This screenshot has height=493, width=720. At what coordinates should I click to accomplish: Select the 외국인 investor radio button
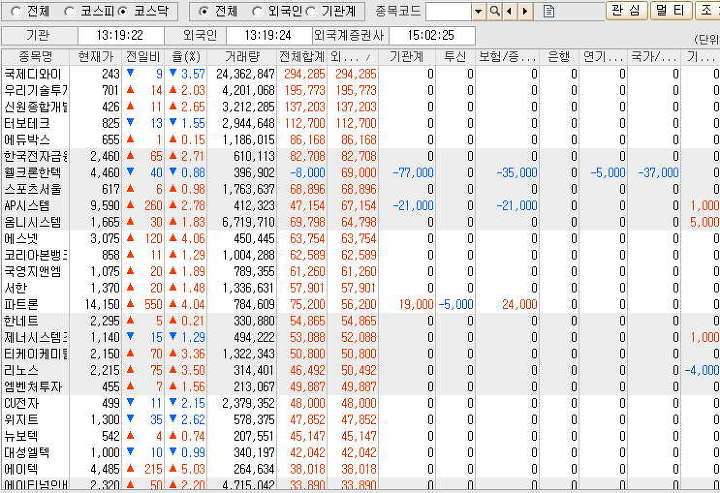coord(258,11)
